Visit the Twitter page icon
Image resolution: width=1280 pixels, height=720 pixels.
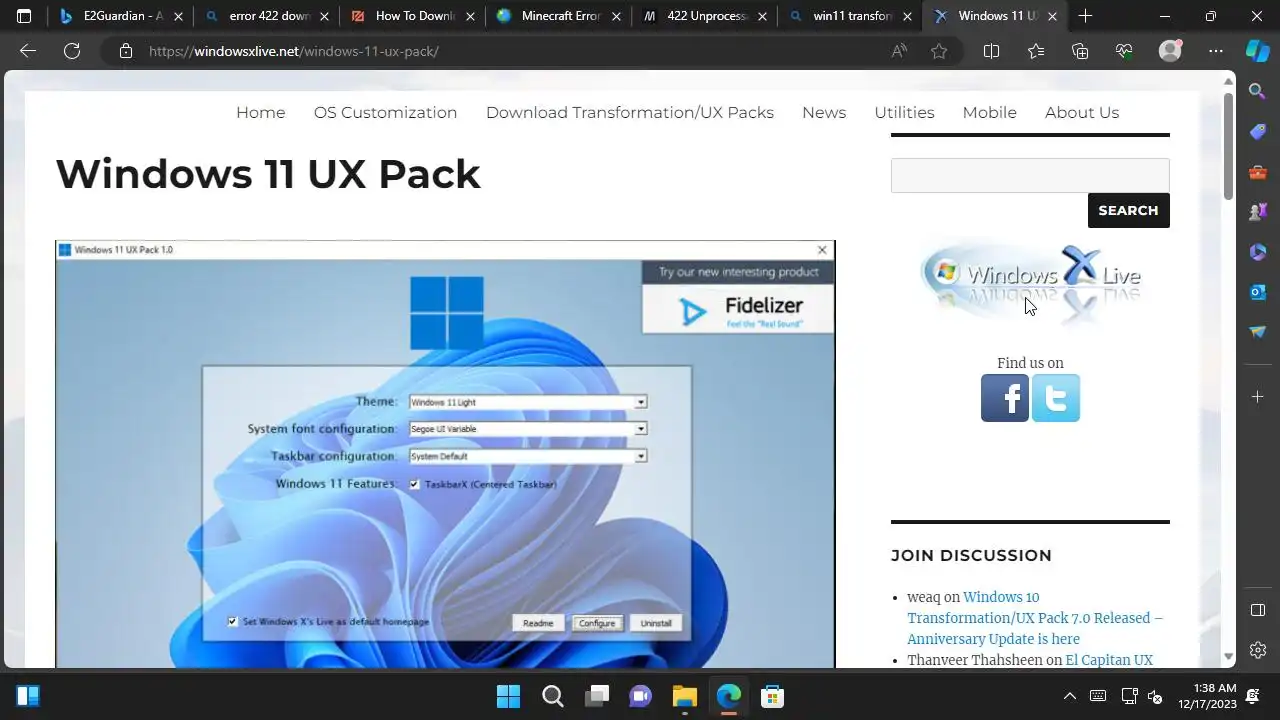point(1056,398)
